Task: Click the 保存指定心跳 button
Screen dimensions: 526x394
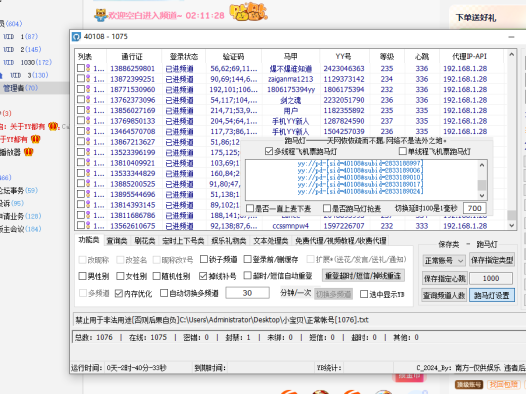Action: (x=444, y=278)
